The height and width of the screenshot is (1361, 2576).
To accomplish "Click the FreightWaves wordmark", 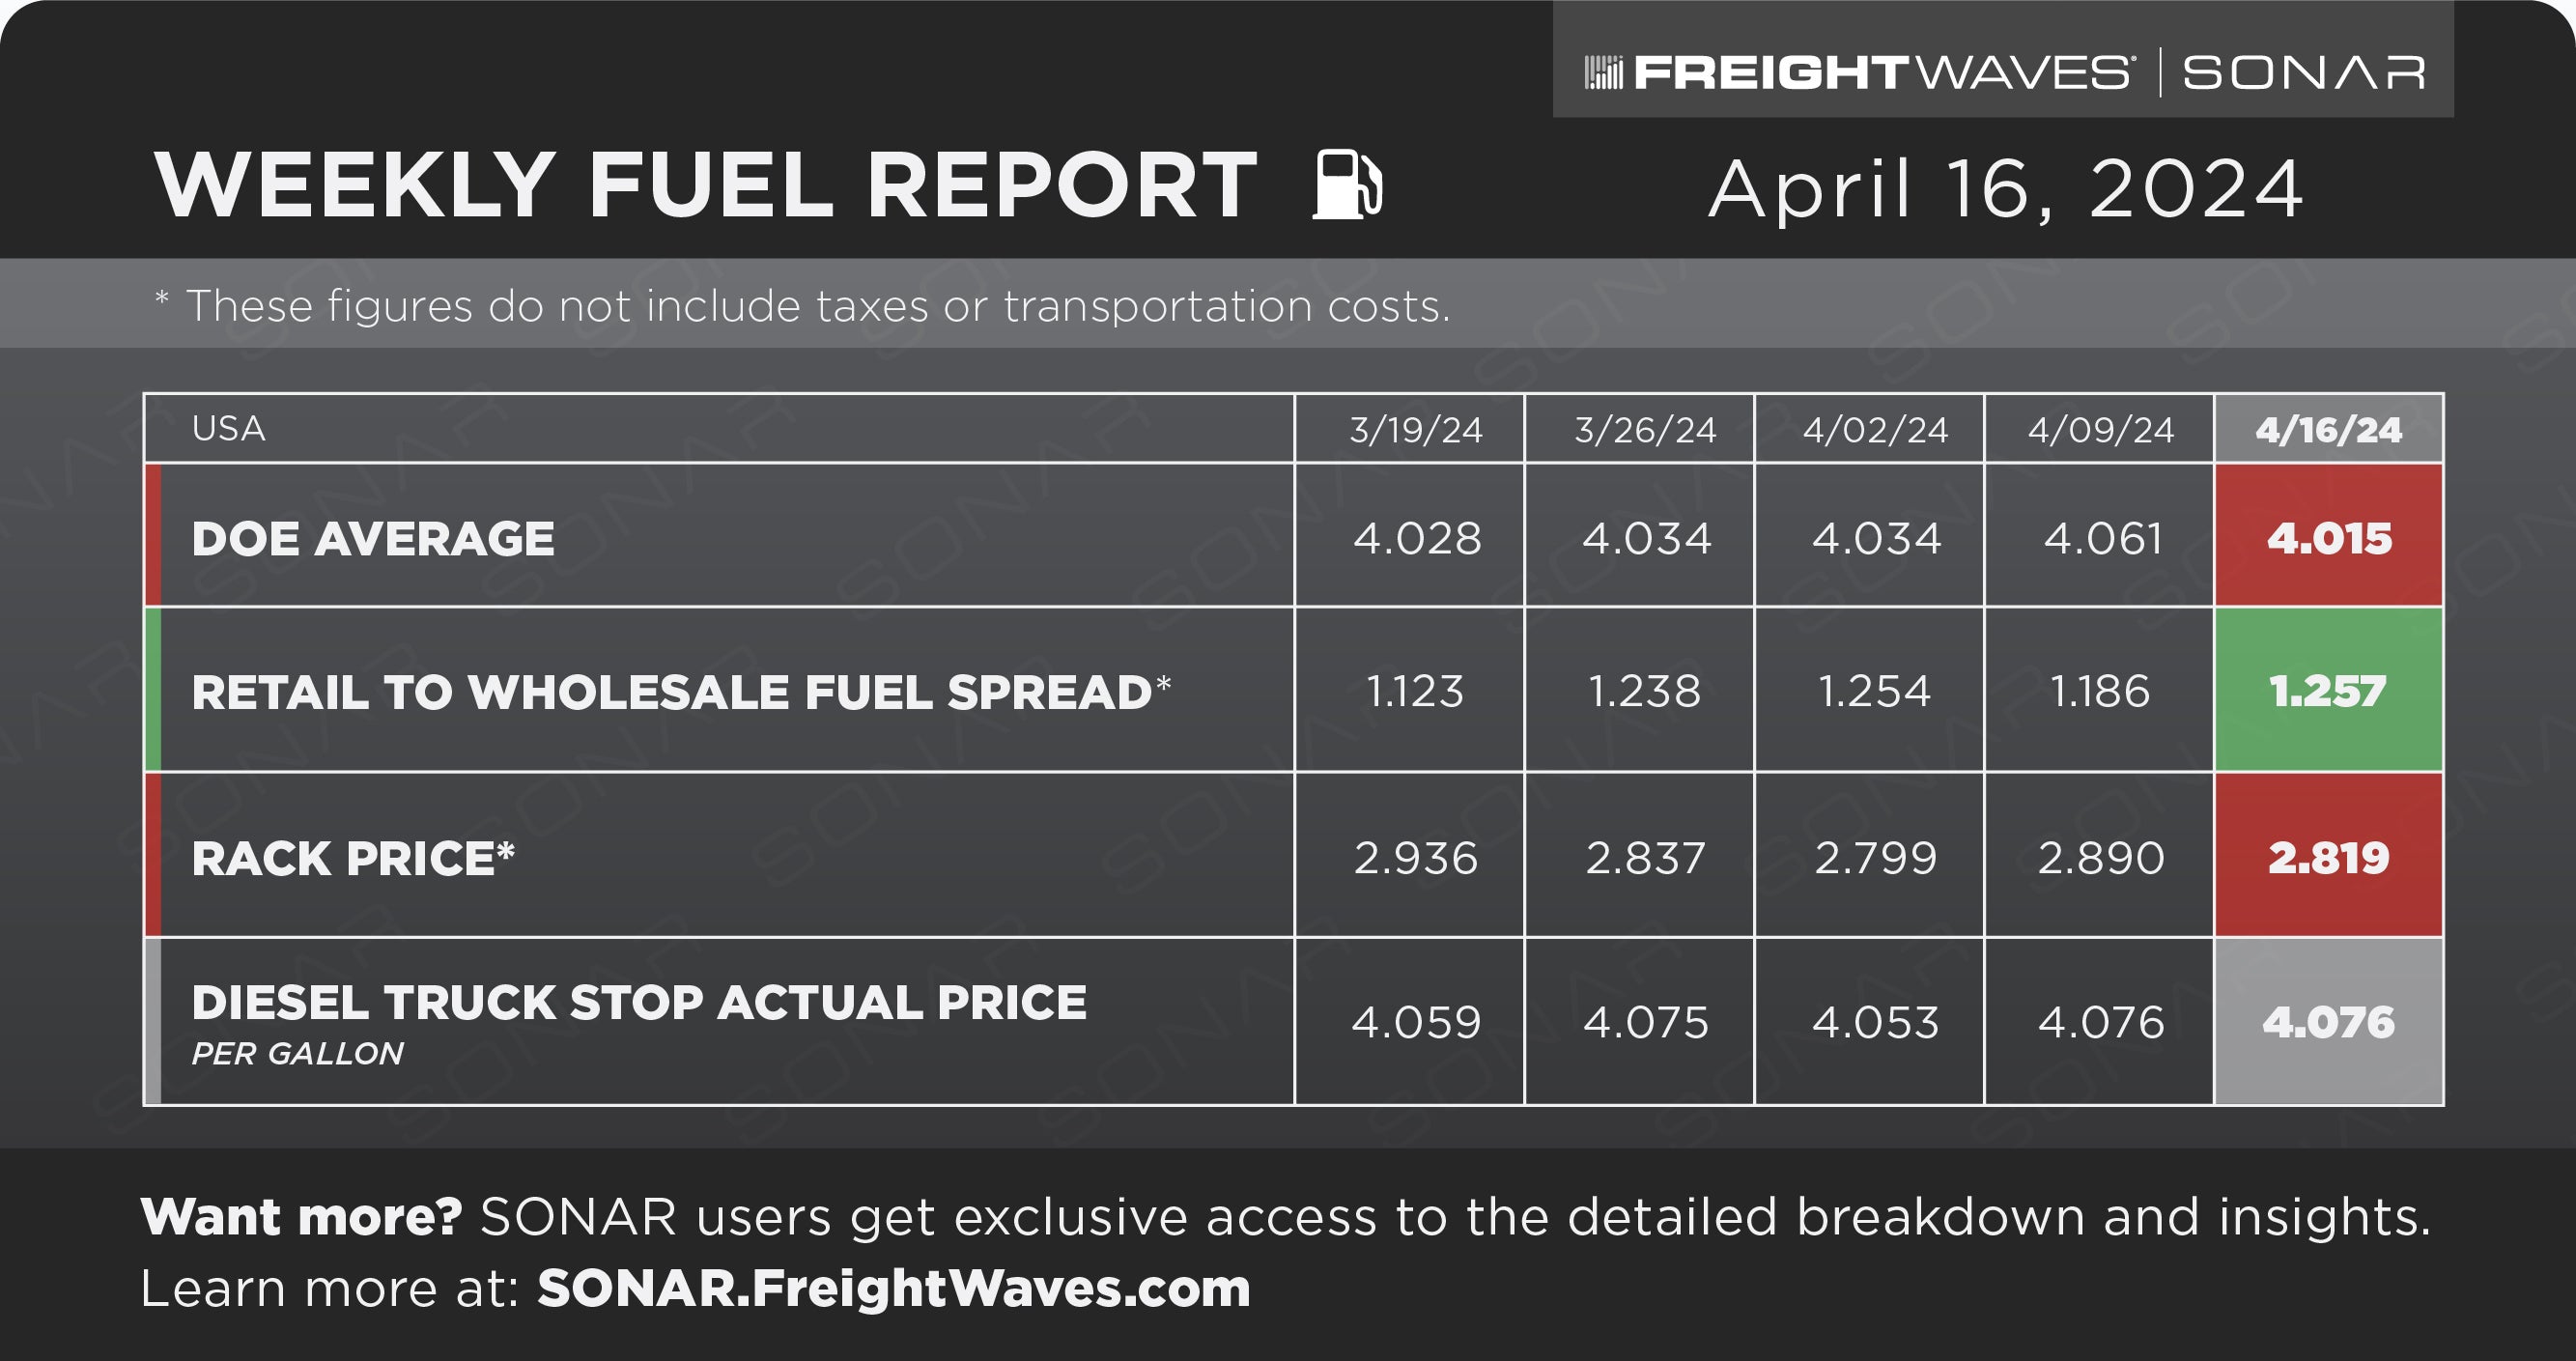I will [1883, 73].
